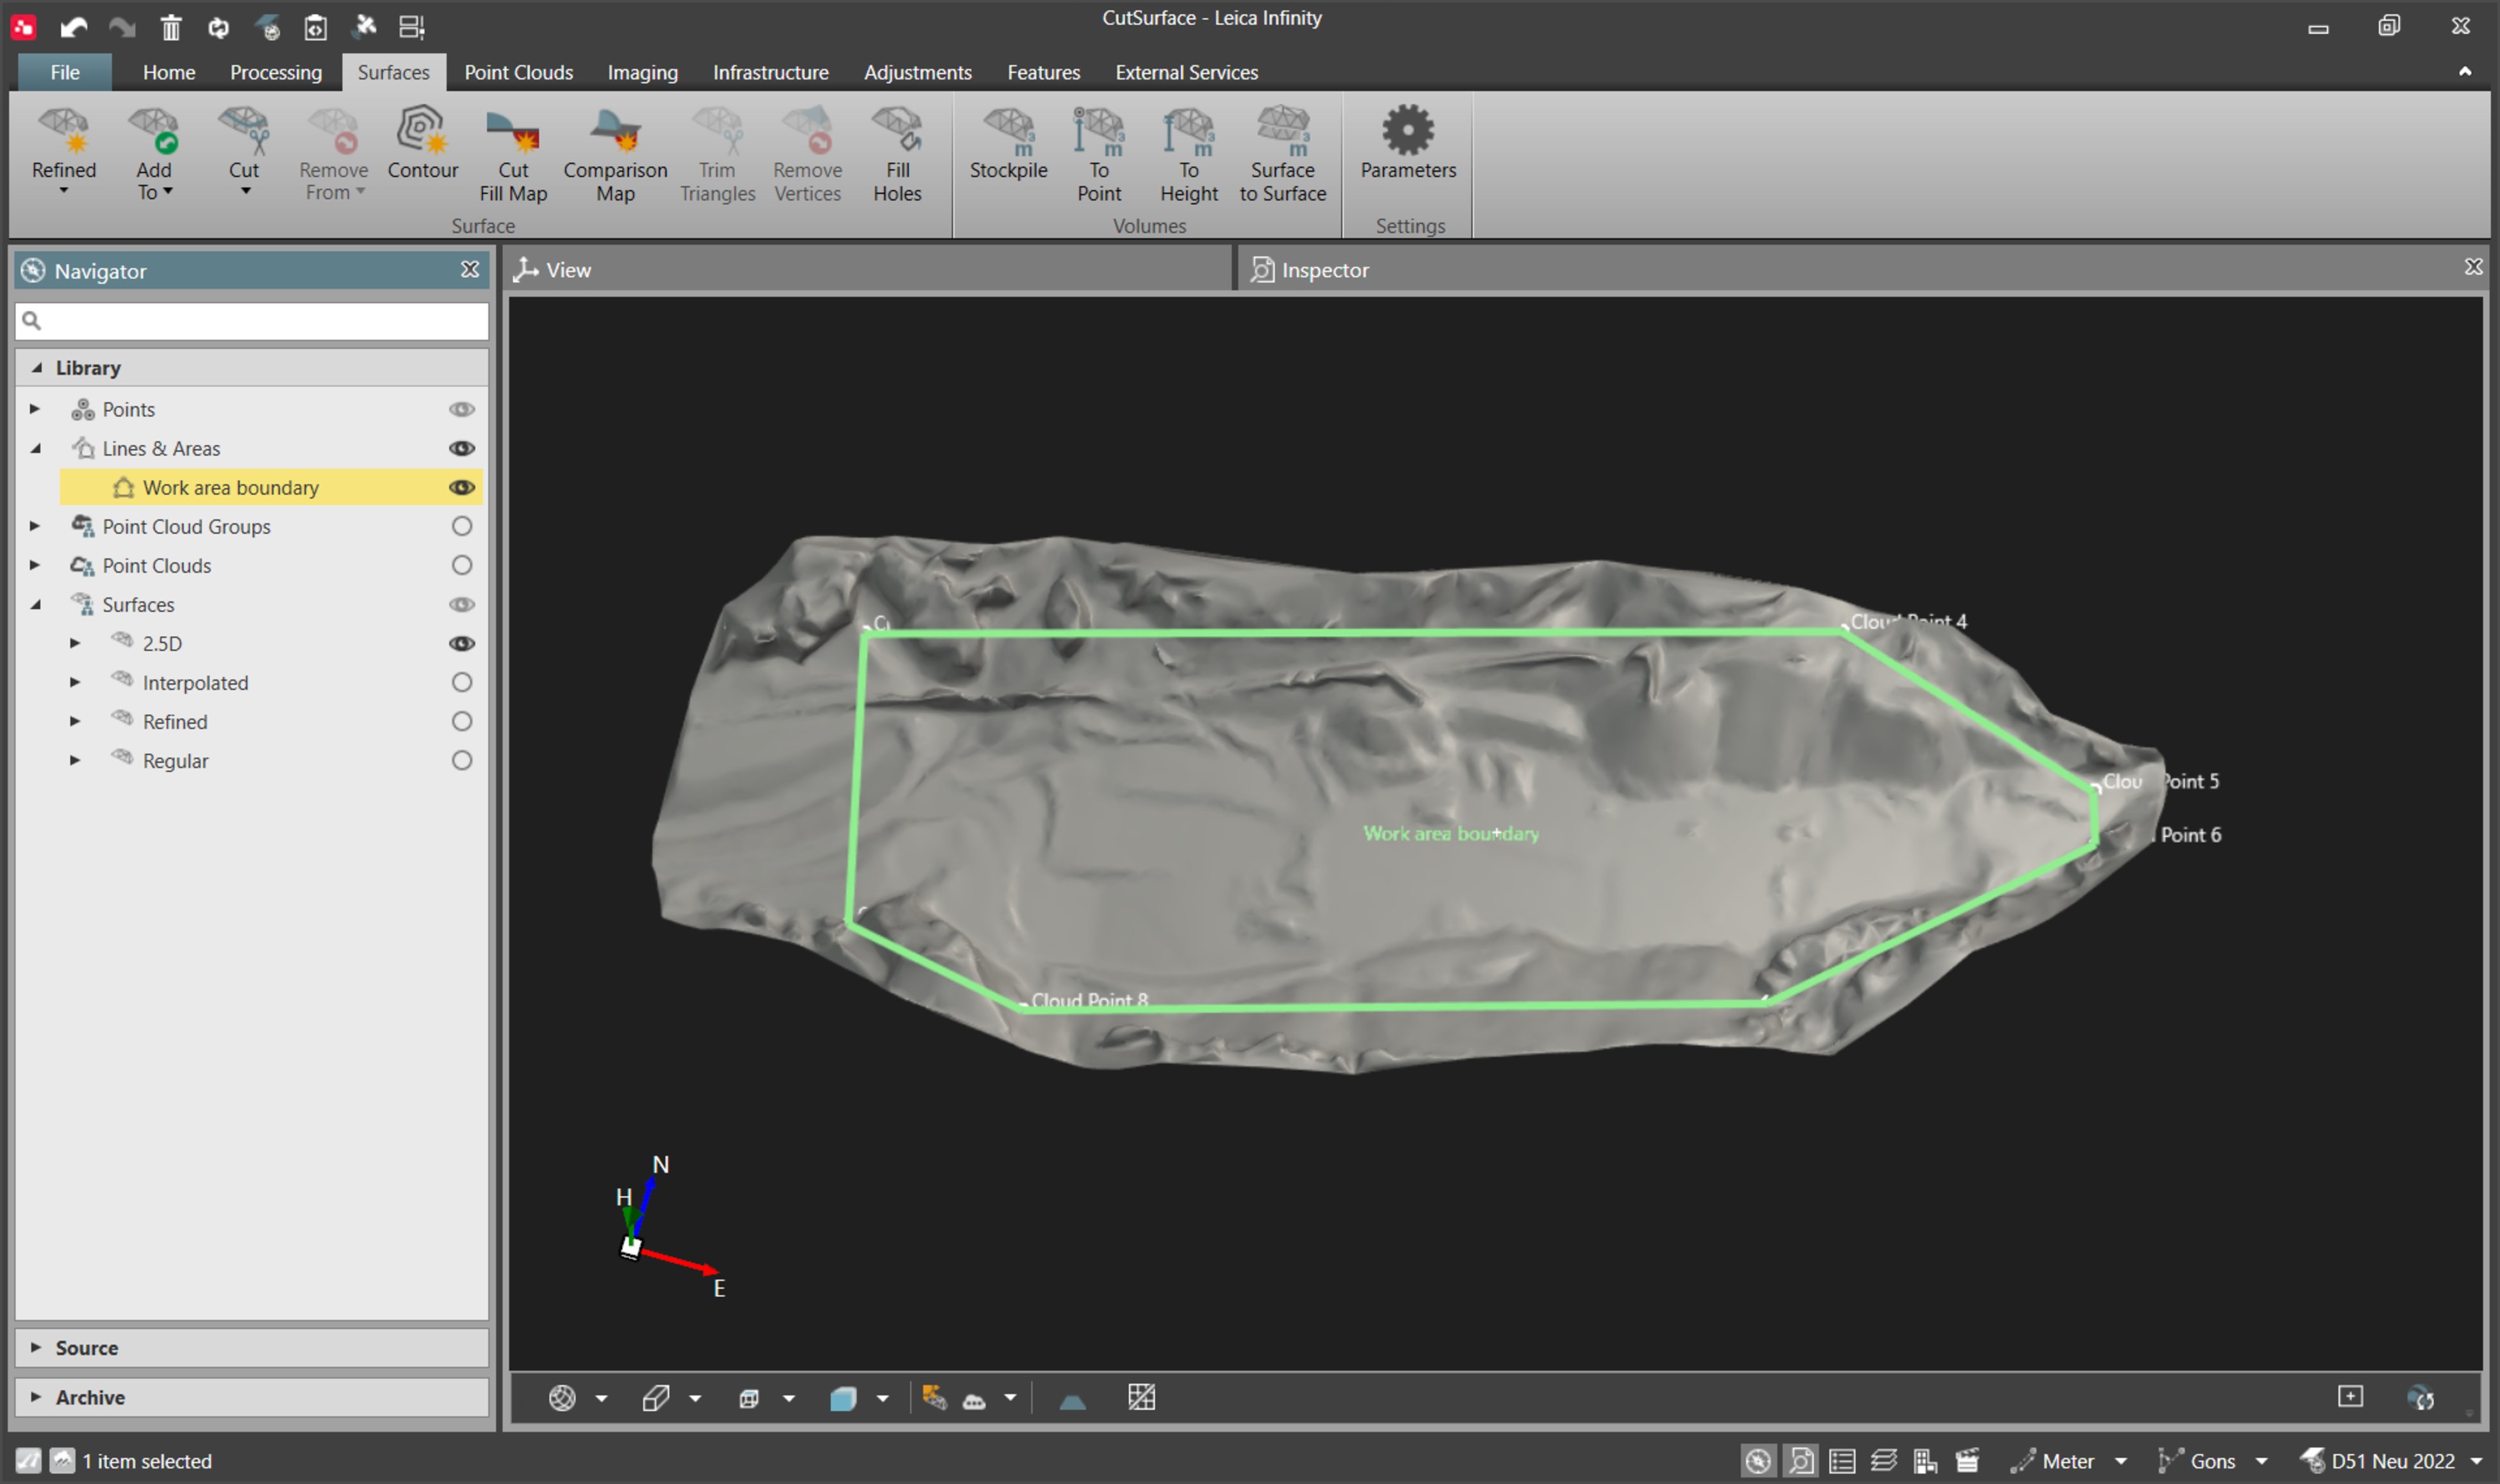Click the refresh sync arrows icon
The width and height of the screenshot is (2500, 1484).
(219, 27)
